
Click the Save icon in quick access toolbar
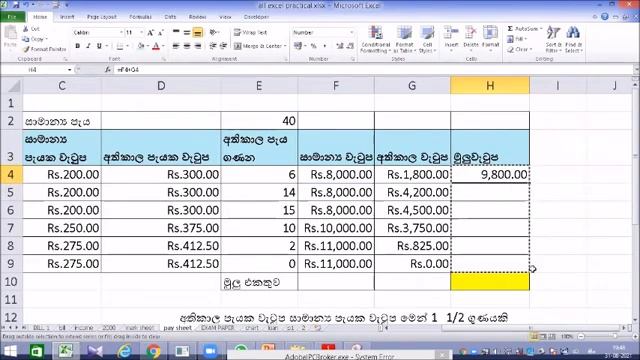(x=16, y=5)
